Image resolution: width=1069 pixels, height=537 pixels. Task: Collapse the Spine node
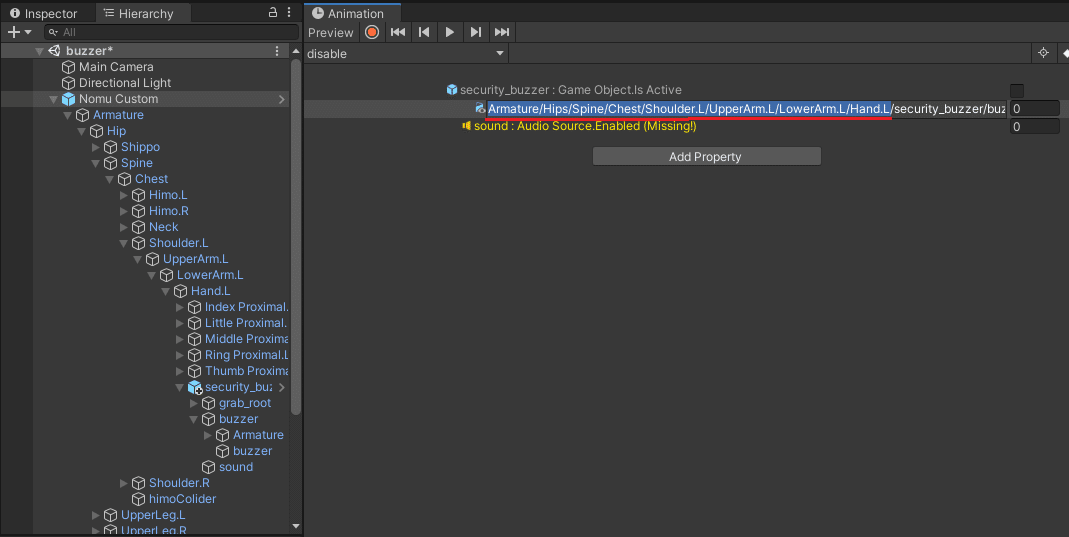click(95, 163)
